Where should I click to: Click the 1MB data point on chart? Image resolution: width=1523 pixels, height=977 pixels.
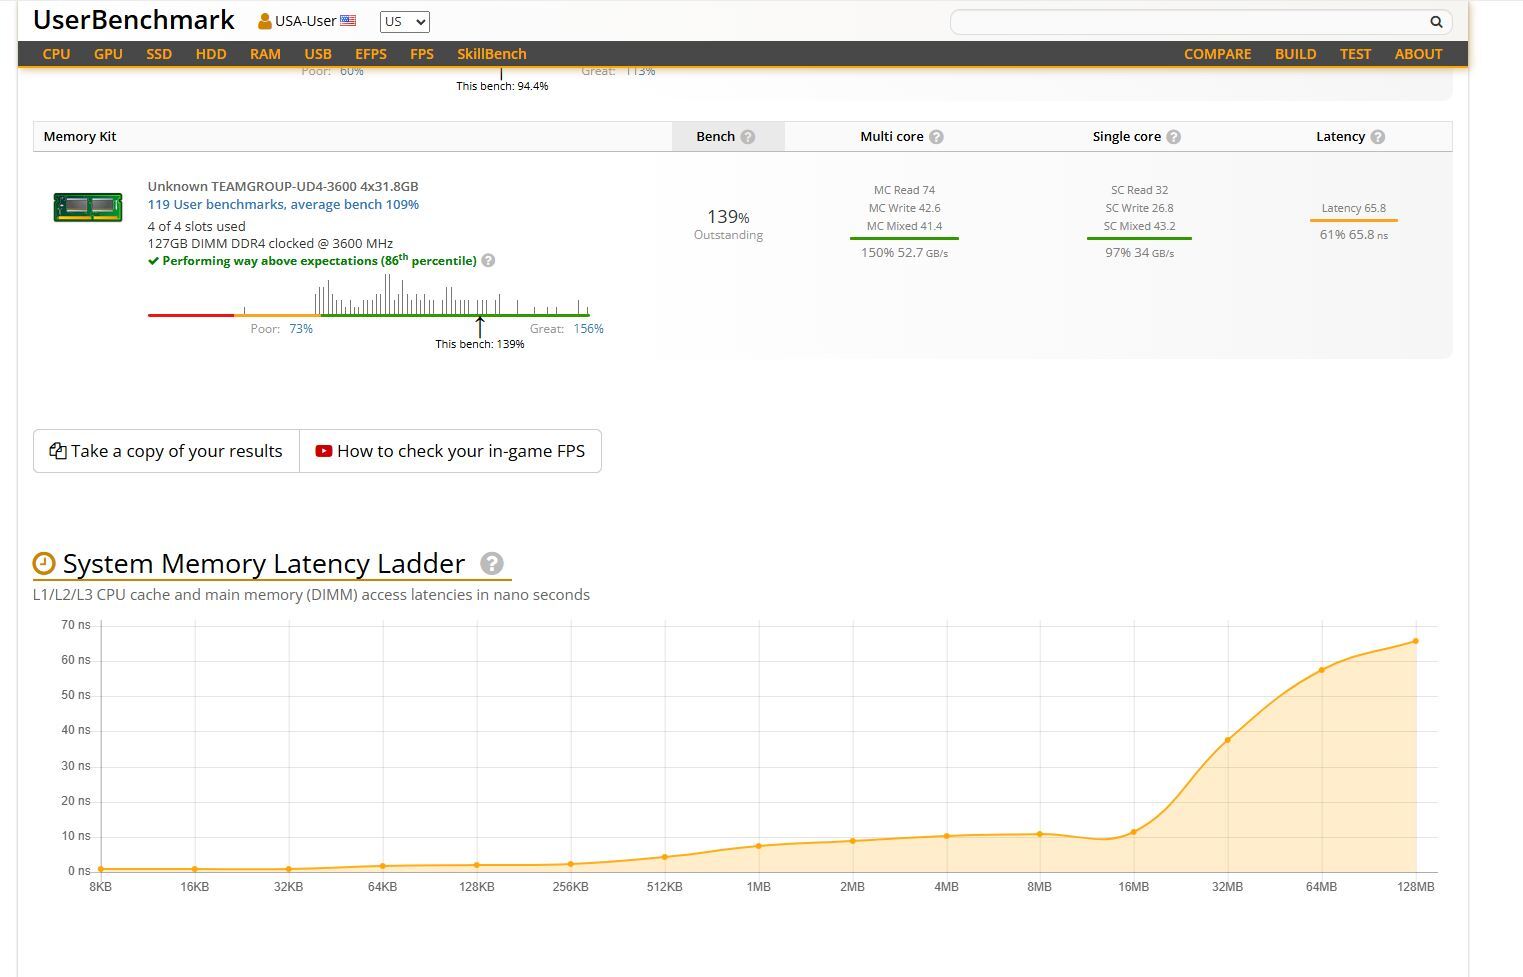(758, 846)
